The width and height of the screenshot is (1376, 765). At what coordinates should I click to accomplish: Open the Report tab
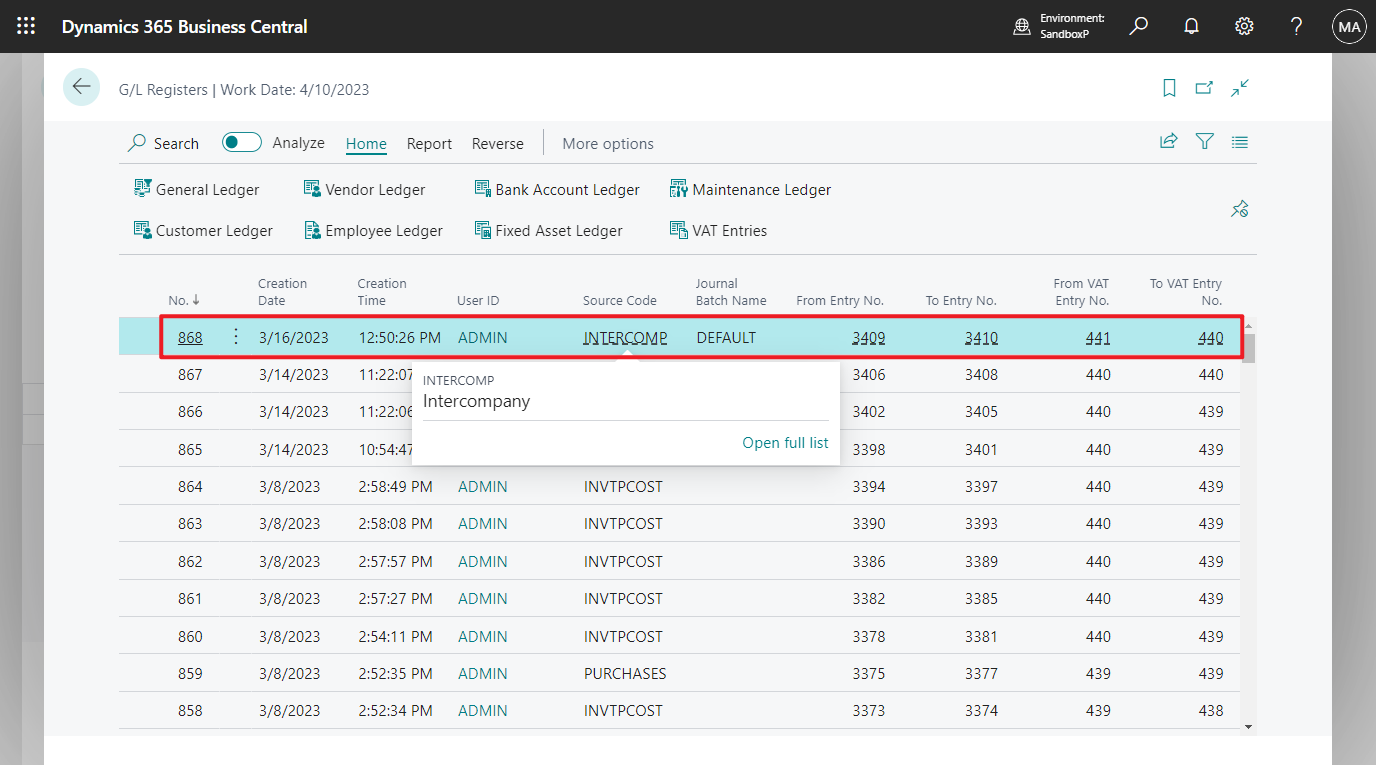pyautogui.click(x=429, y=144)
